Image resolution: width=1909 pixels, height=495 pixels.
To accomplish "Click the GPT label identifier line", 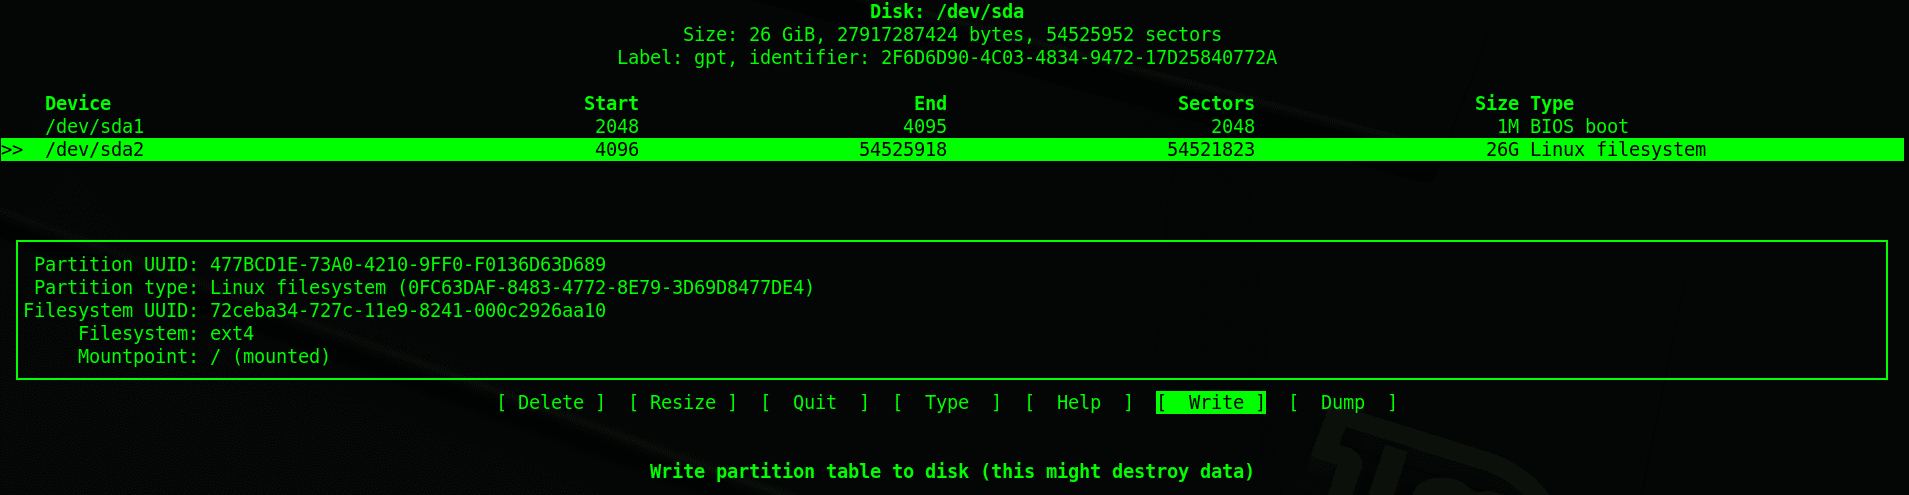I will pyautogui.click(x=946, y=58).
